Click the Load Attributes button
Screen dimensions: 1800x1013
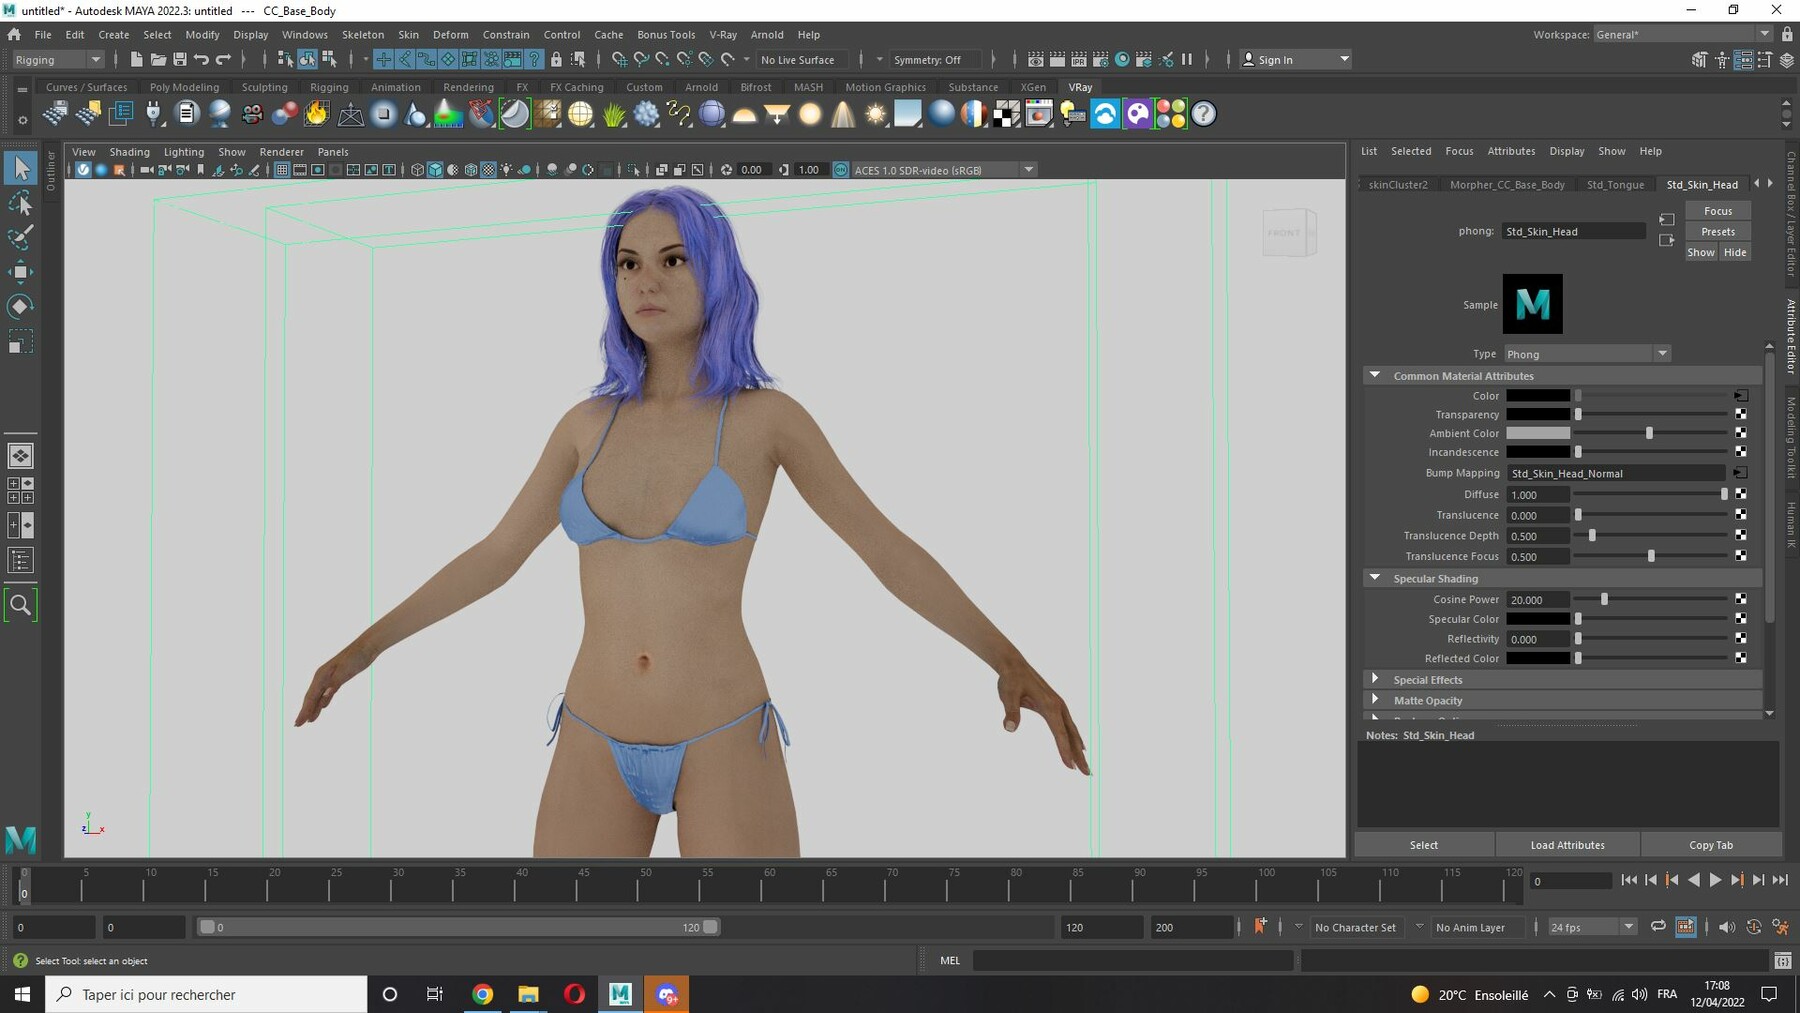click(x=1567, y=845)
